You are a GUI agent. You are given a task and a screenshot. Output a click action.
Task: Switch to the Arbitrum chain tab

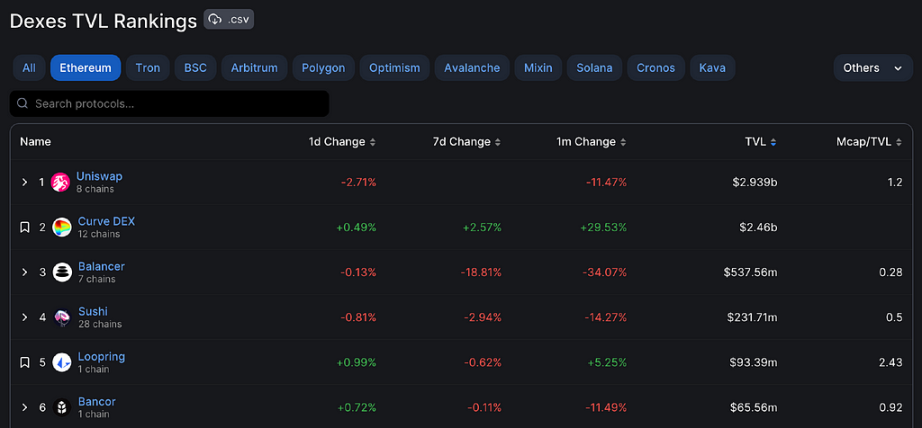click(x=254, y=68)
